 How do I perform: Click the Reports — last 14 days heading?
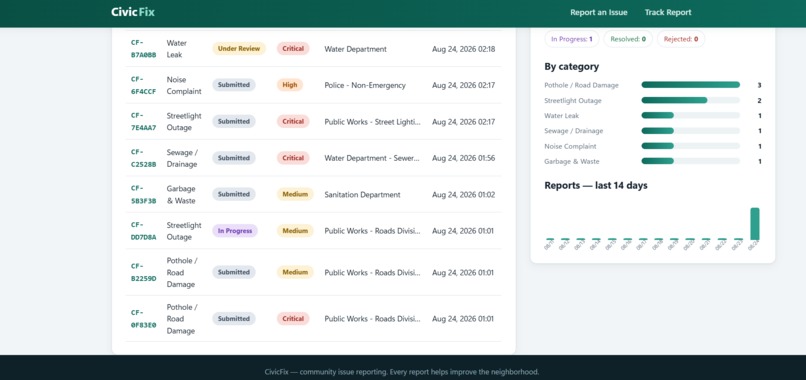pyautogui.click(x=596, y=185)
